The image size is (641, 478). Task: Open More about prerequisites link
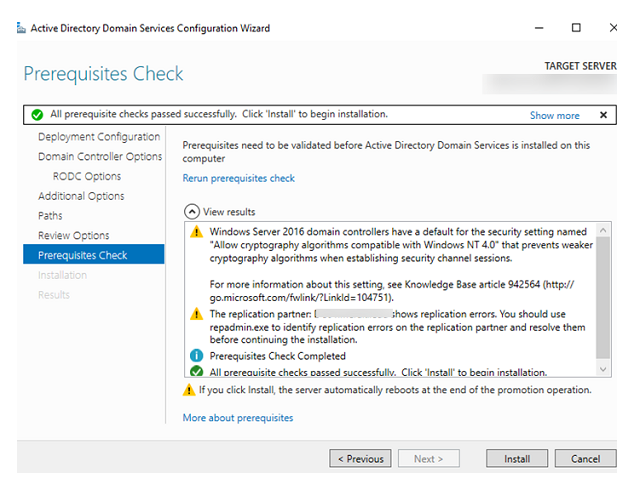click(238, 417)
